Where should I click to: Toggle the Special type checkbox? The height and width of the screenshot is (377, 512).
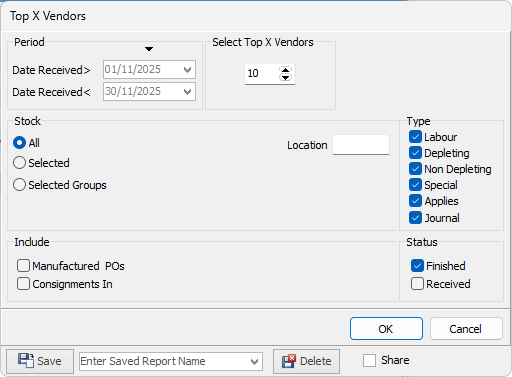click(x=415, y=185)
